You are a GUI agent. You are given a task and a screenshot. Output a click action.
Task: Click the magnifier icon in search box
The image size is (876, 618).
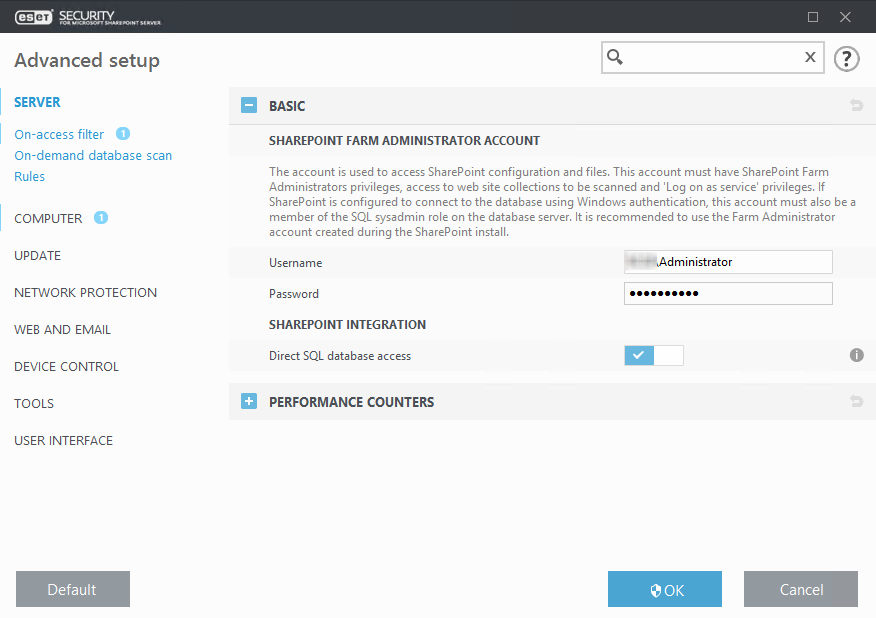[x=616, y=57]
